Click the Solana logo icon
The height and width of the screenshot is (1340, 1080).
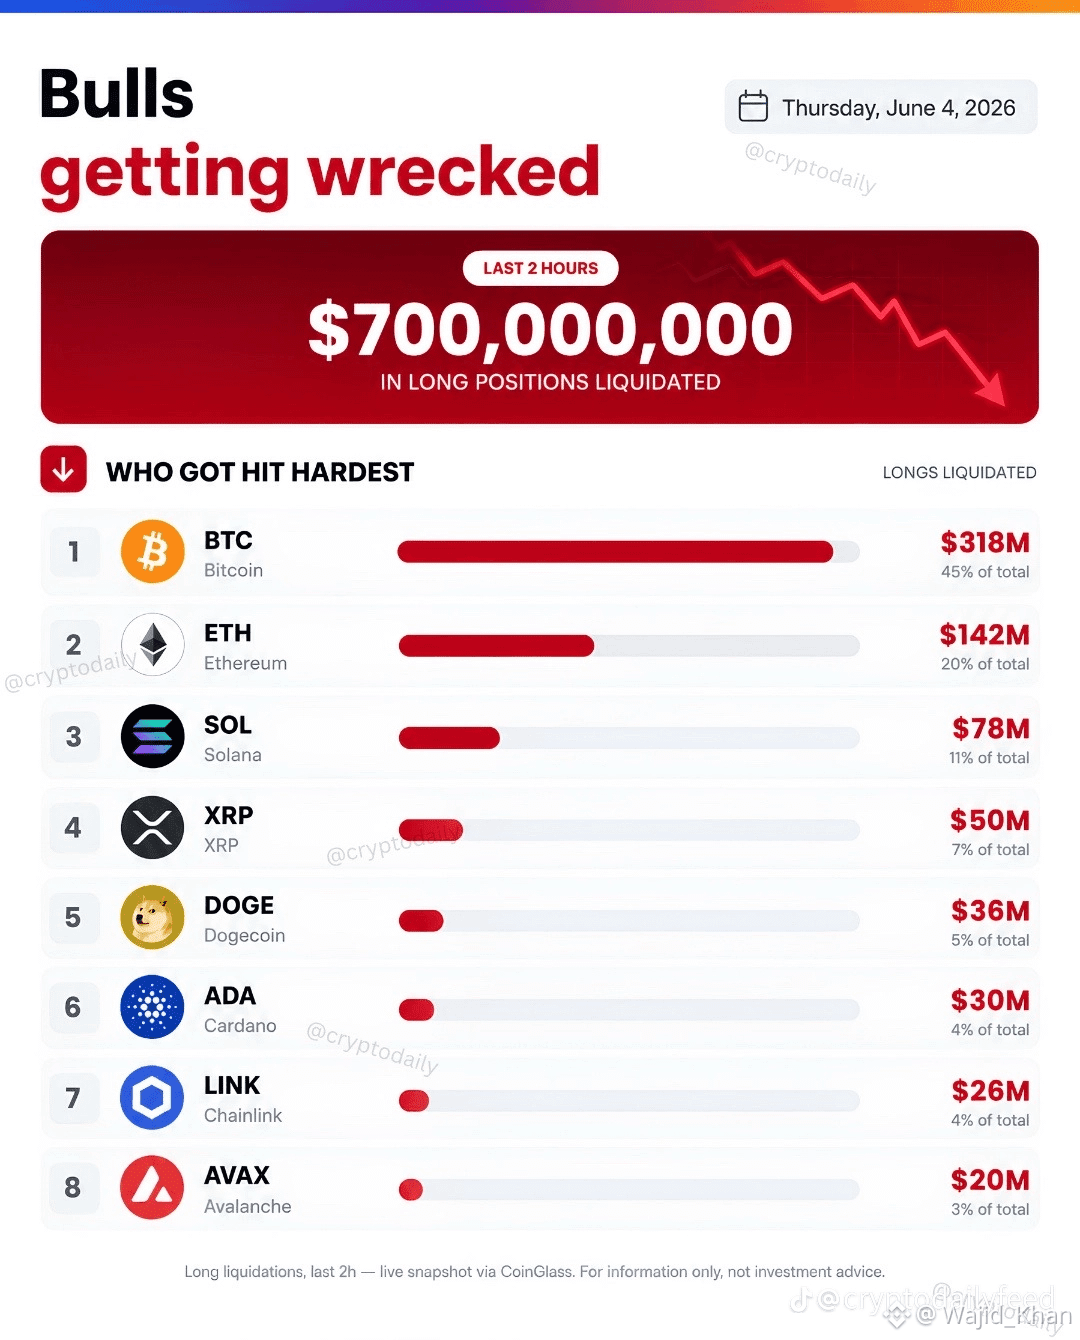point(153,737)
